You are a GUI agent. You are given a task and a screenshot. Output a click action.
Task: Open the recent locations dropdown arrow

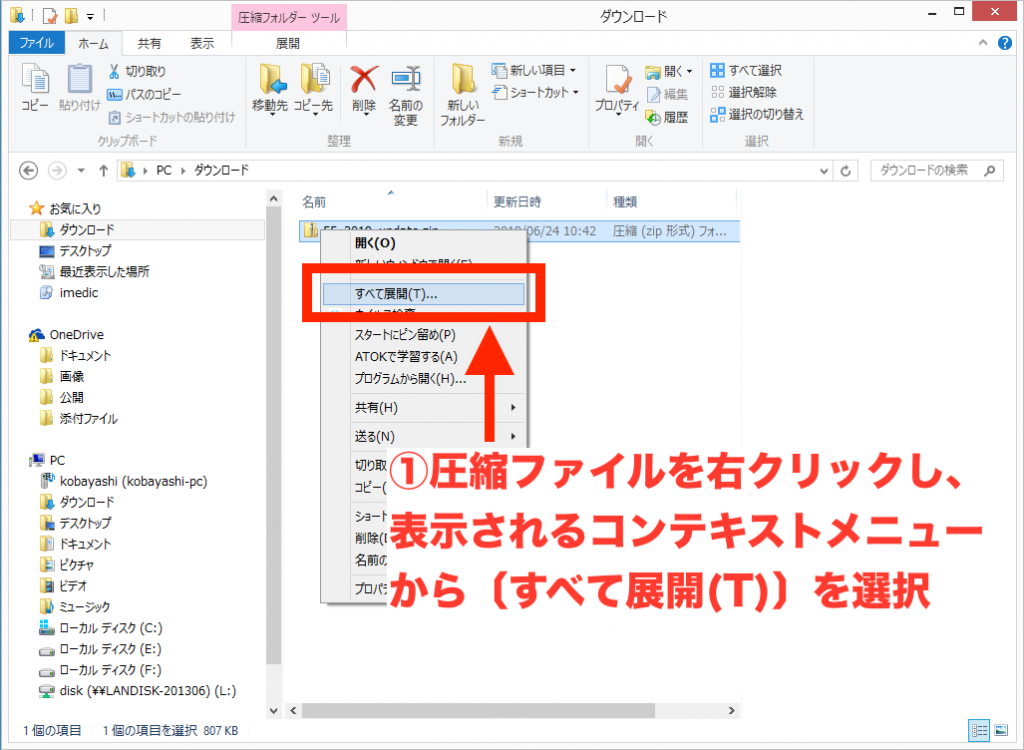(x=81, y=171)
